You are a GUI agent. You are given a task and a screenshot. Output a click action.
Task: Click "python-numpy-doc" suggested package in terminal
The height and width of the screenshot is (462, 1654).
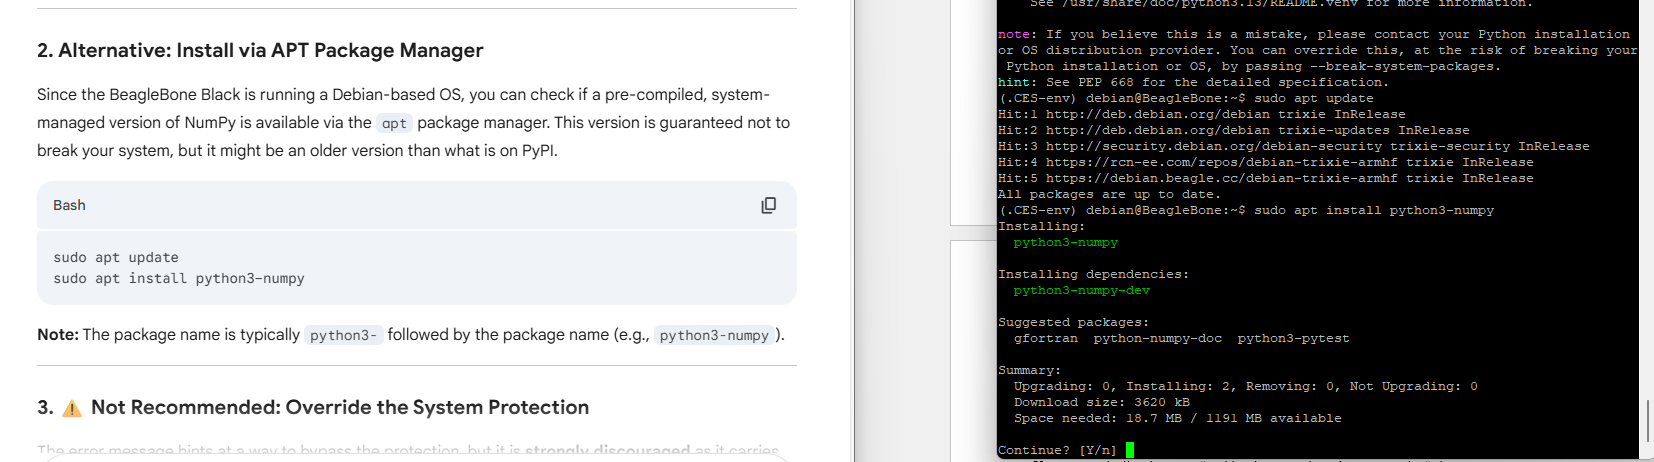(x=1158, y=338)
